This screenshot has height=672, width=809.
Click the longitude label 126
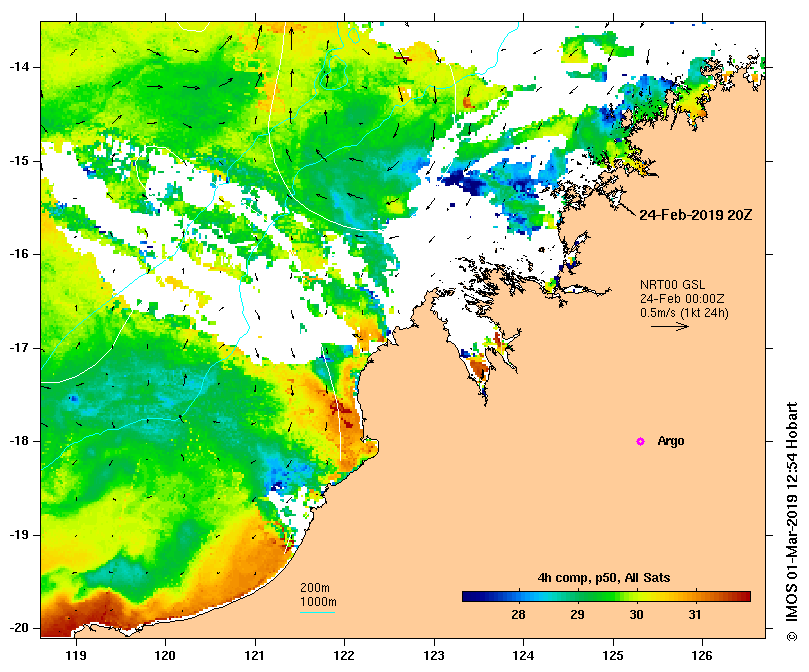[x=702, y=656]
